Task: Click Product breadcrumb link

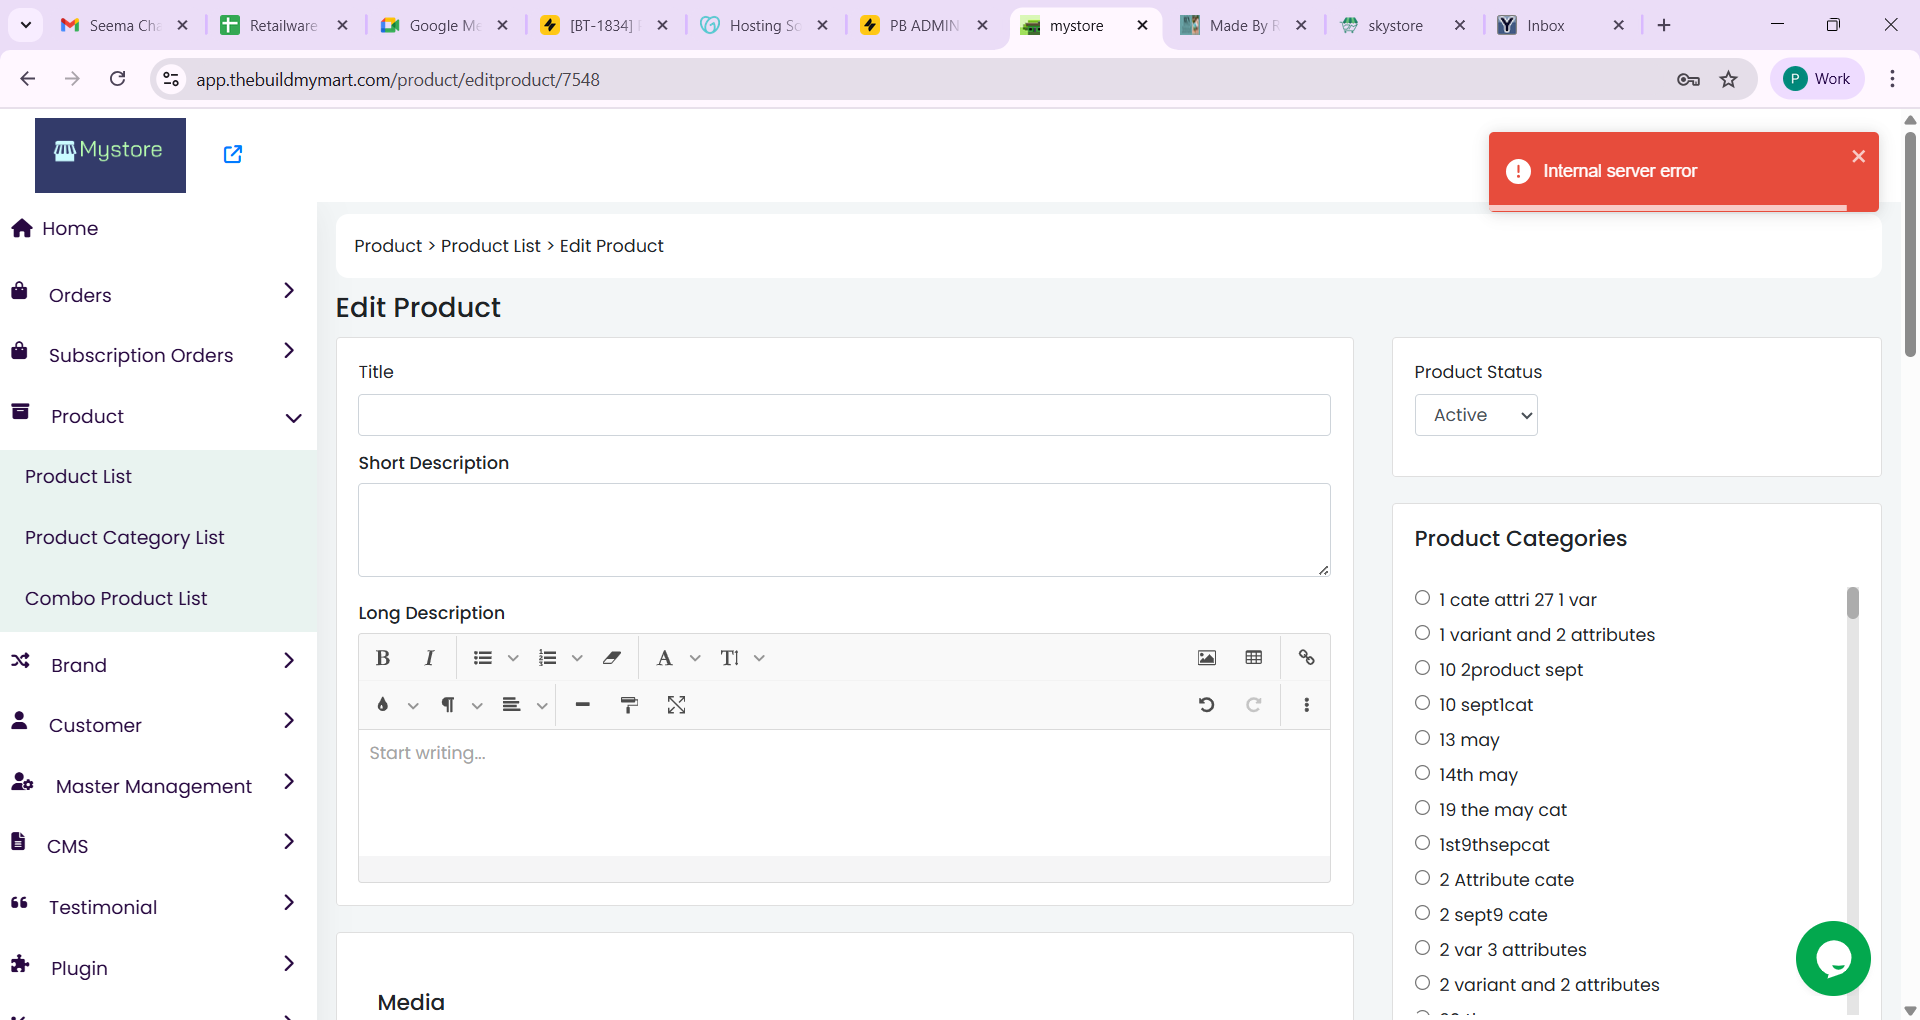Action: (x=388, y=246)
